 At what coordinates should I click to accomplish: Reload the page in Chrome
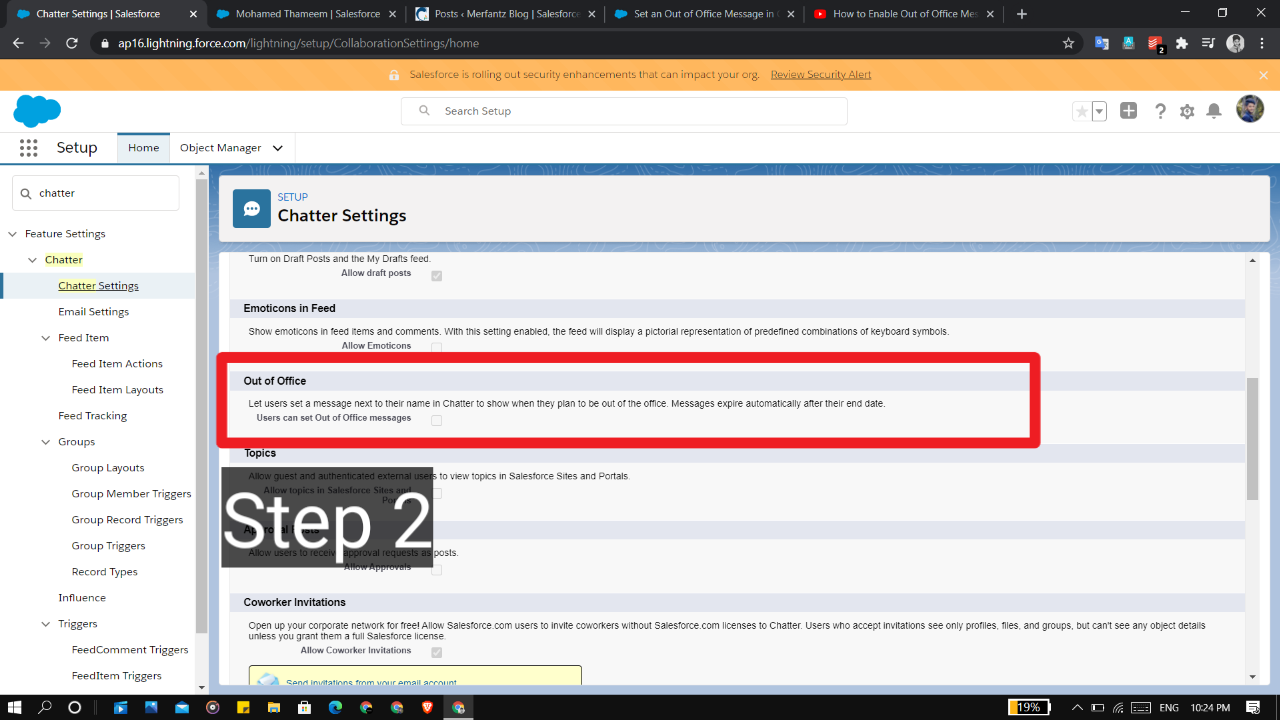(x=72, y=43)
